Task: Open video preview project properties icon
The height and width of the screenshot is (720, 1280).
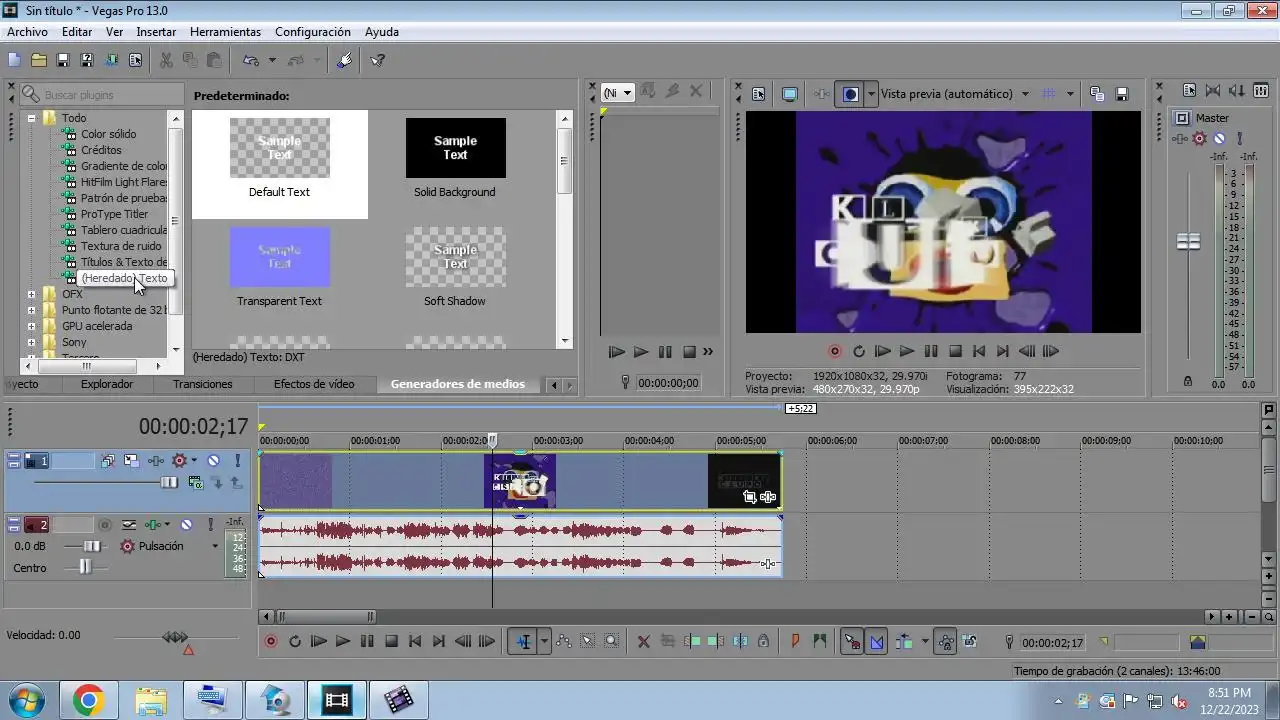Action: click(759, 94)
